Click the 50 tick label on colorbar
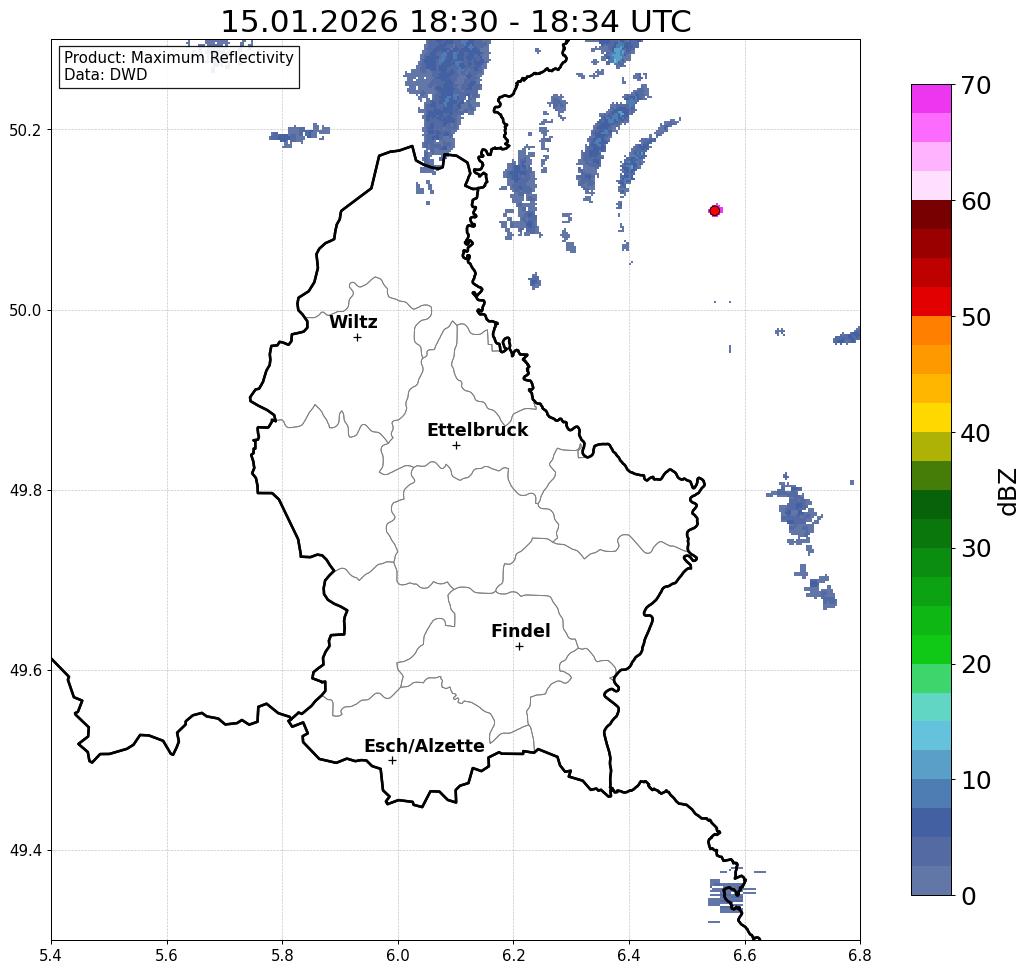Viewport: 1029px width, 973px height. pos(976,318)
